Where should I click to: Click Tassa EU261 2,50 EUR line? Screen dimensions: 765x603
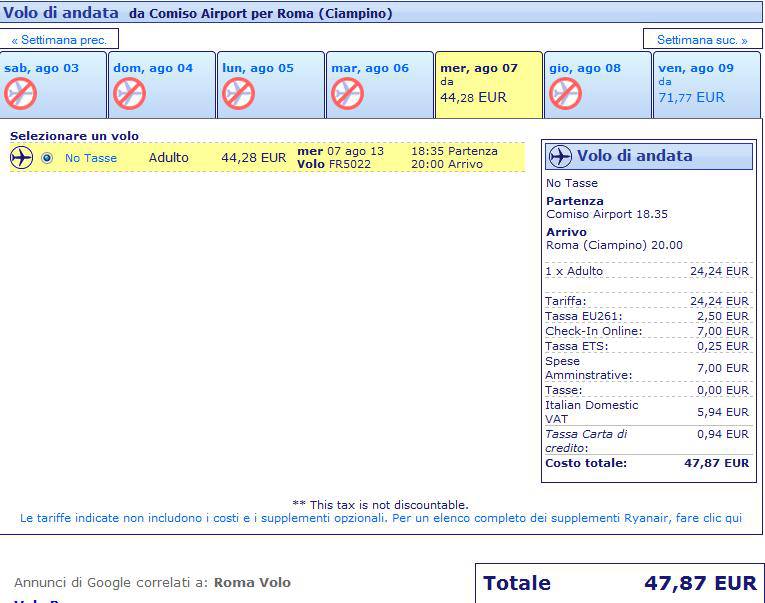point(647,316)
